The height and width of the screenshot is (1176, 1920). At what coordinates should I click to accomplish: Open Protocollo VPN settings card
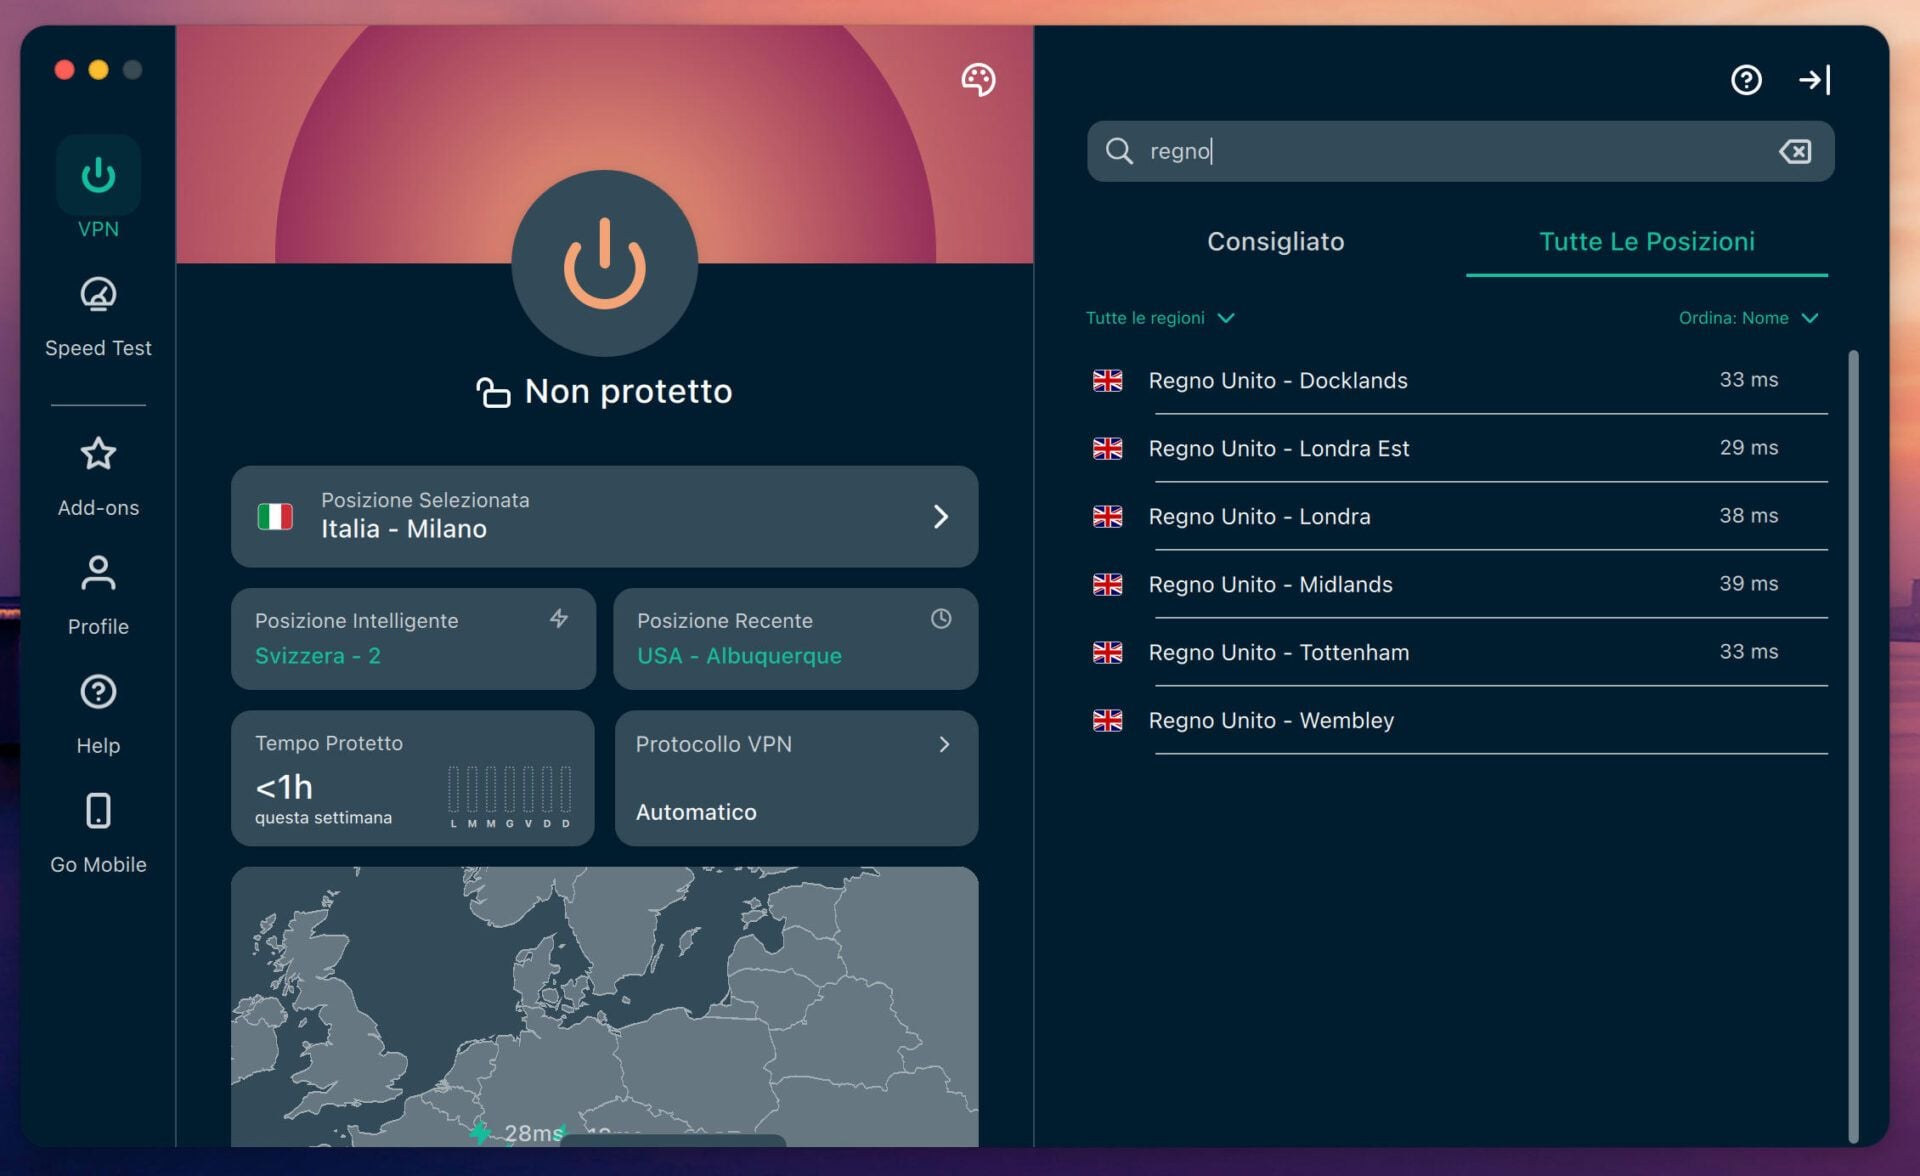796,778
